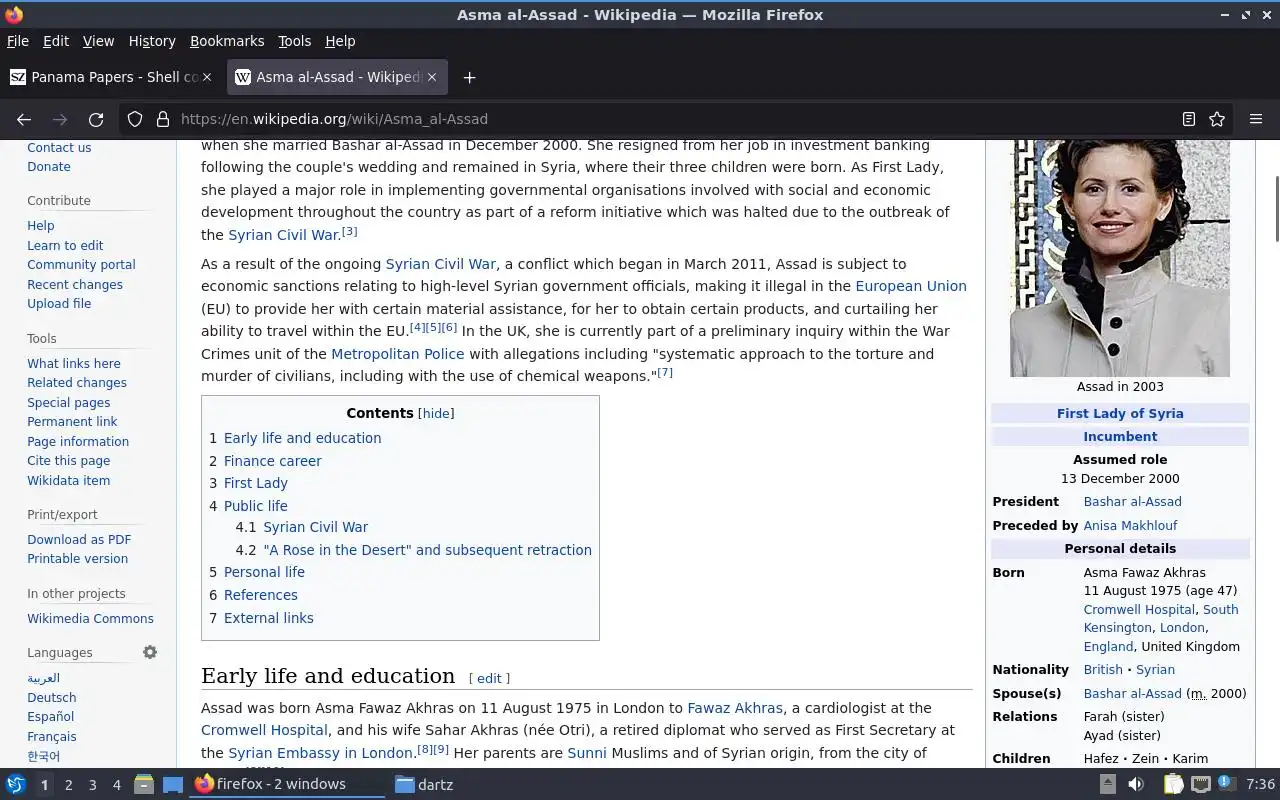The width and height of the screenshot is (1280, 800).
Task: Open volume control in system tray
Action: coord(1136,785)
